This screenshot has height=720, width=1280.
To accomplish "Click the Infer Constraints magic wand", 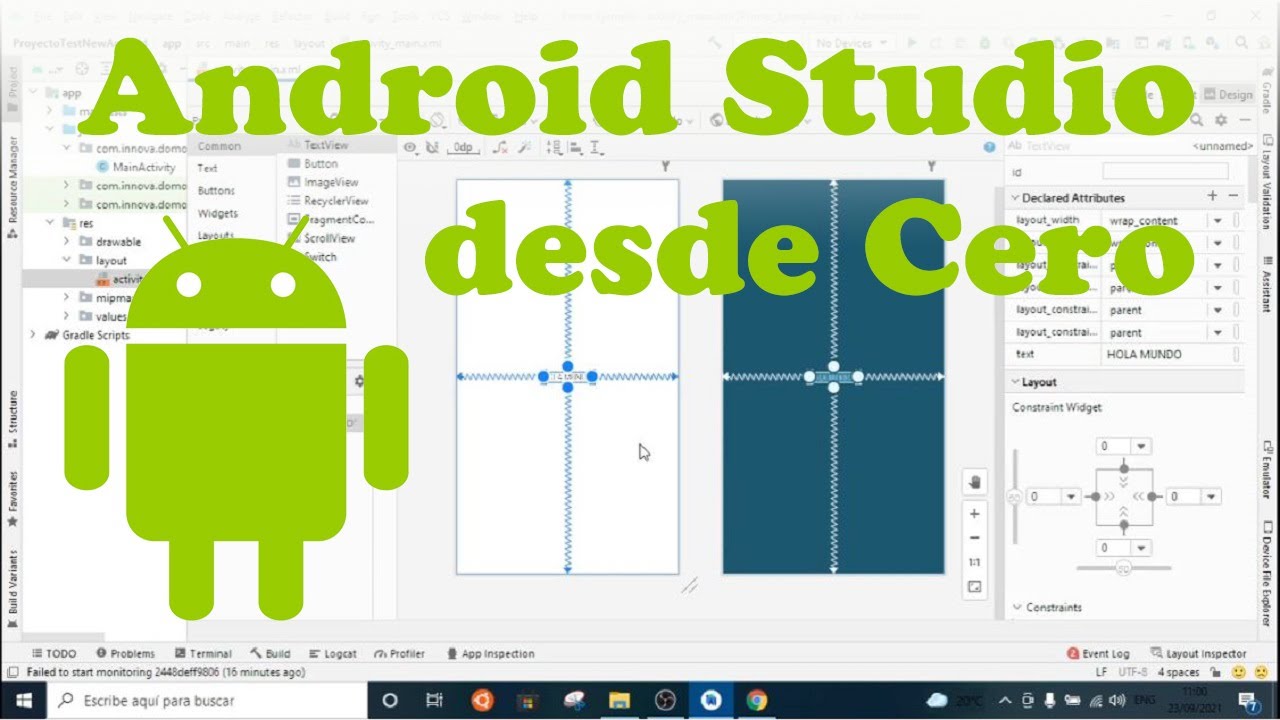I will (x=523, y=148).
